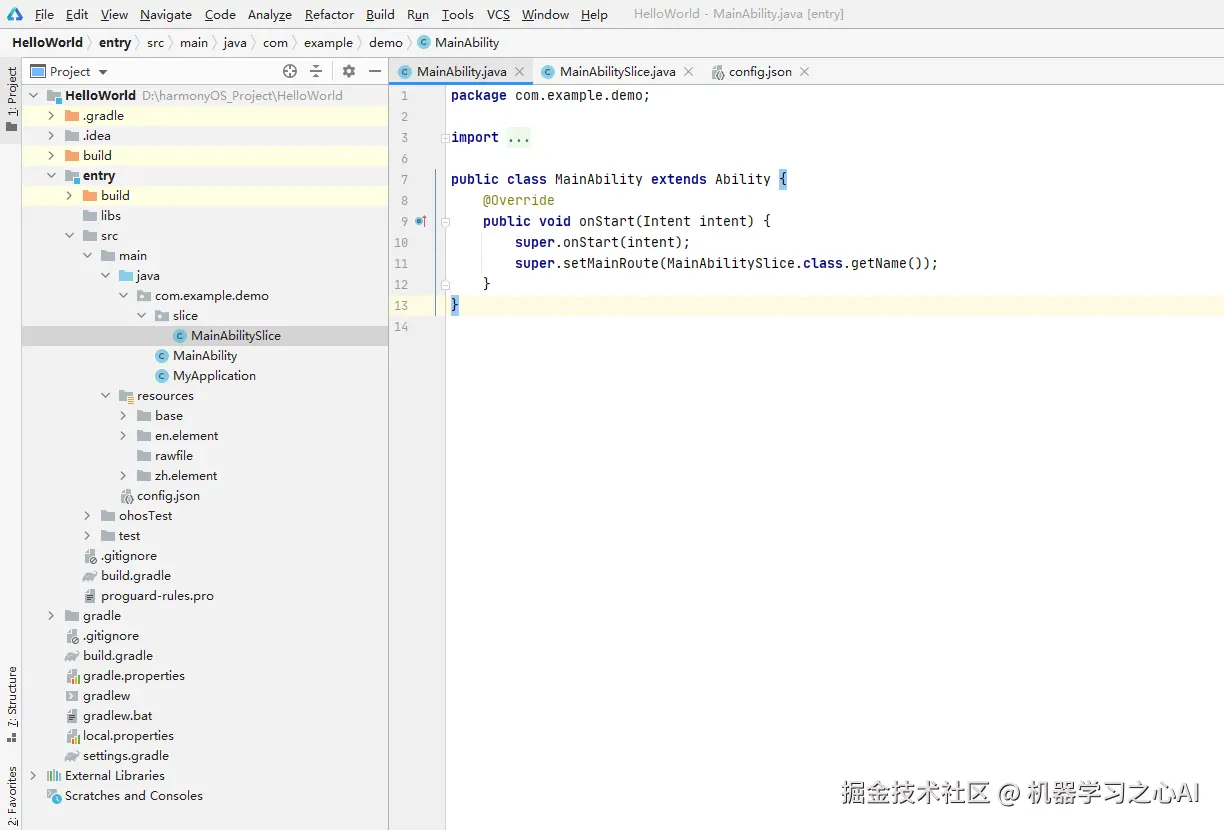Open the Build menu
1224x830 pixels.
(380, 14)
